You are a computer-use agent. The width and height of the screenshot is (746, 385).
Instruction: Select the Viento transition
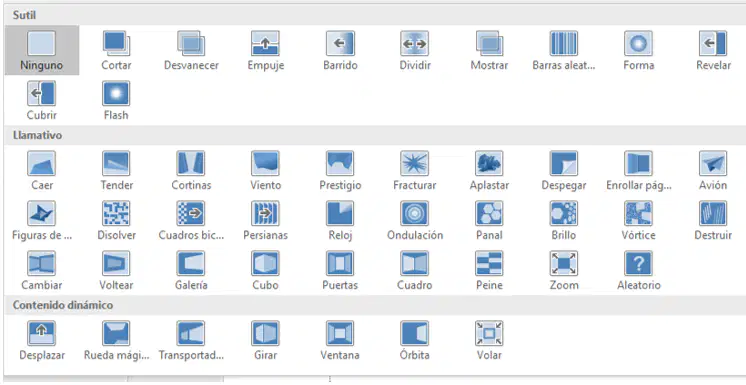click(x=265, y=170)
